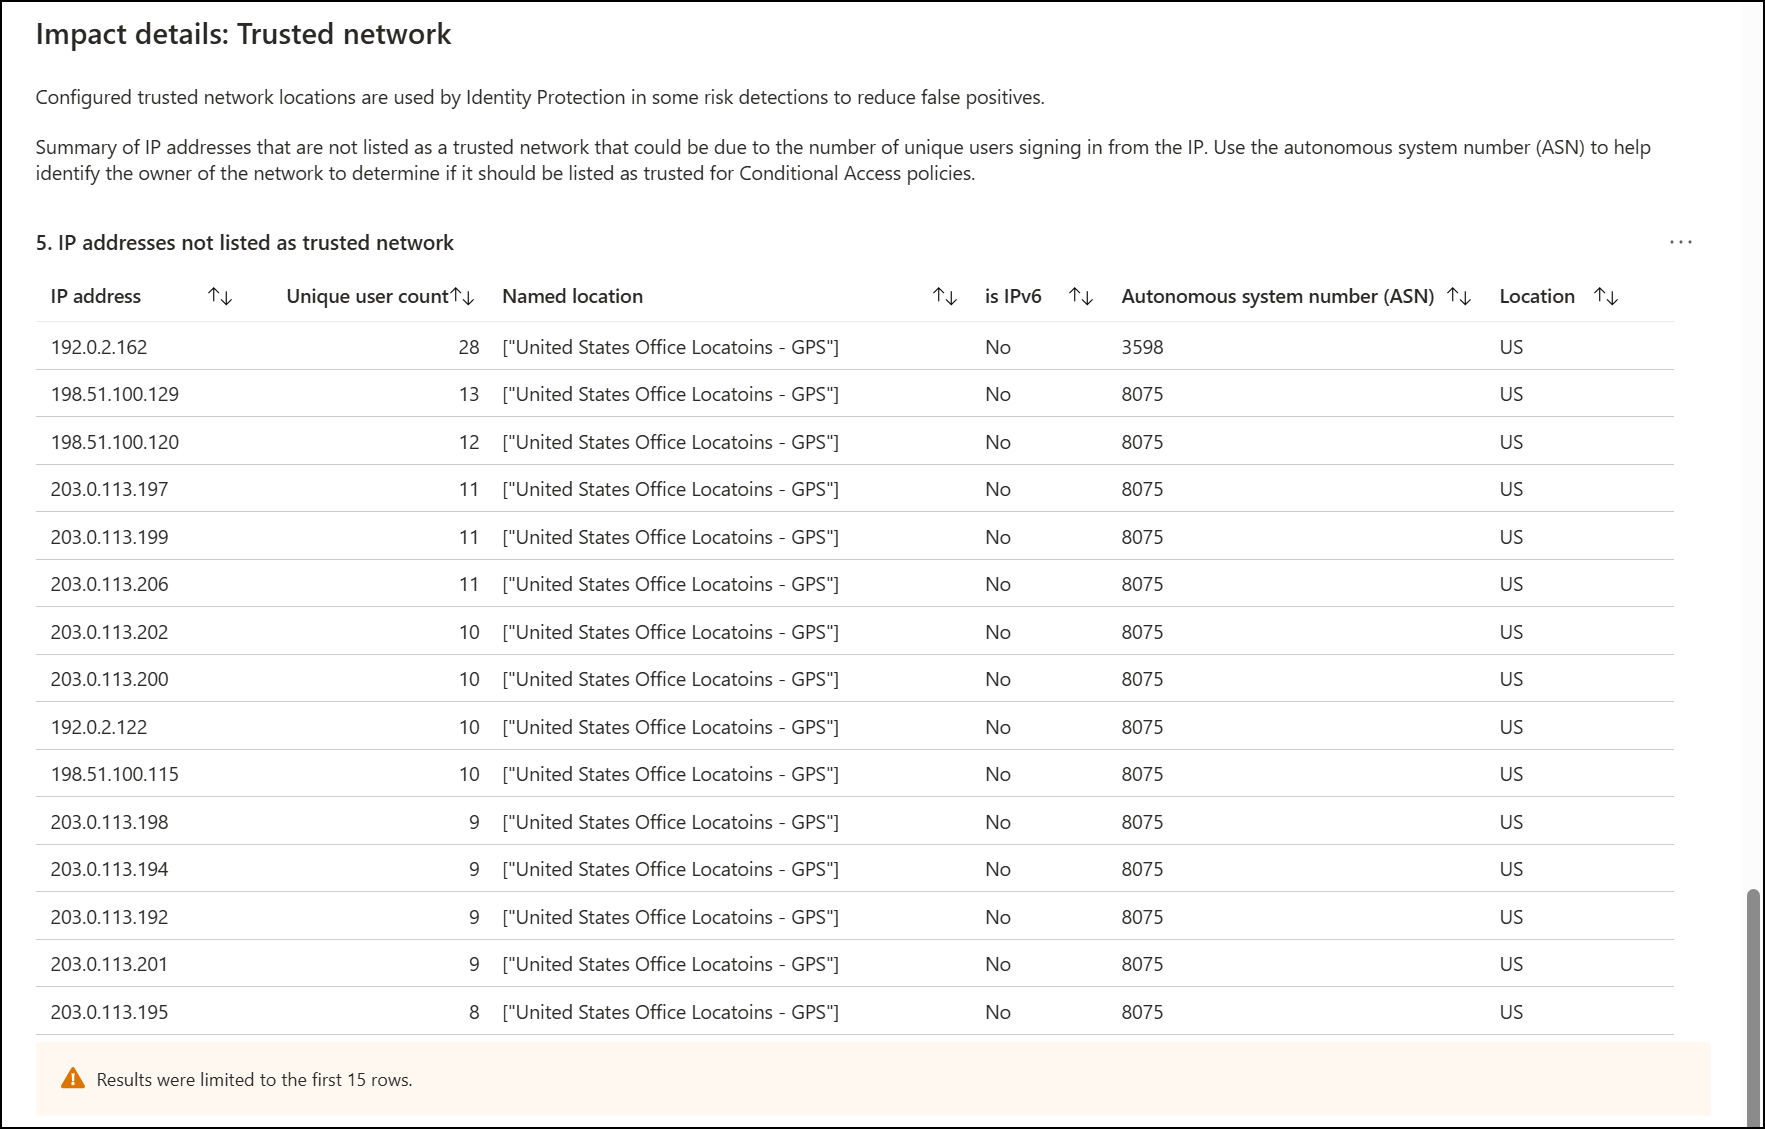This screenshot has width=1765, height=1129.
Task: Click the is IPv6 column header
Action: (1013, 296)
